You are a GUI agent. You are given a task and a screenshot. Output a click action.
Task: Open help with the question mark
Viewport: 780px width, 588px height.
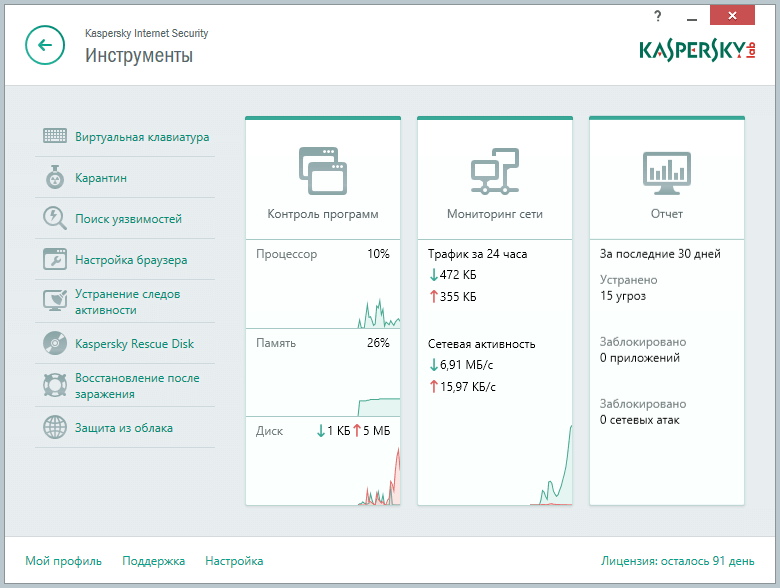658,16
